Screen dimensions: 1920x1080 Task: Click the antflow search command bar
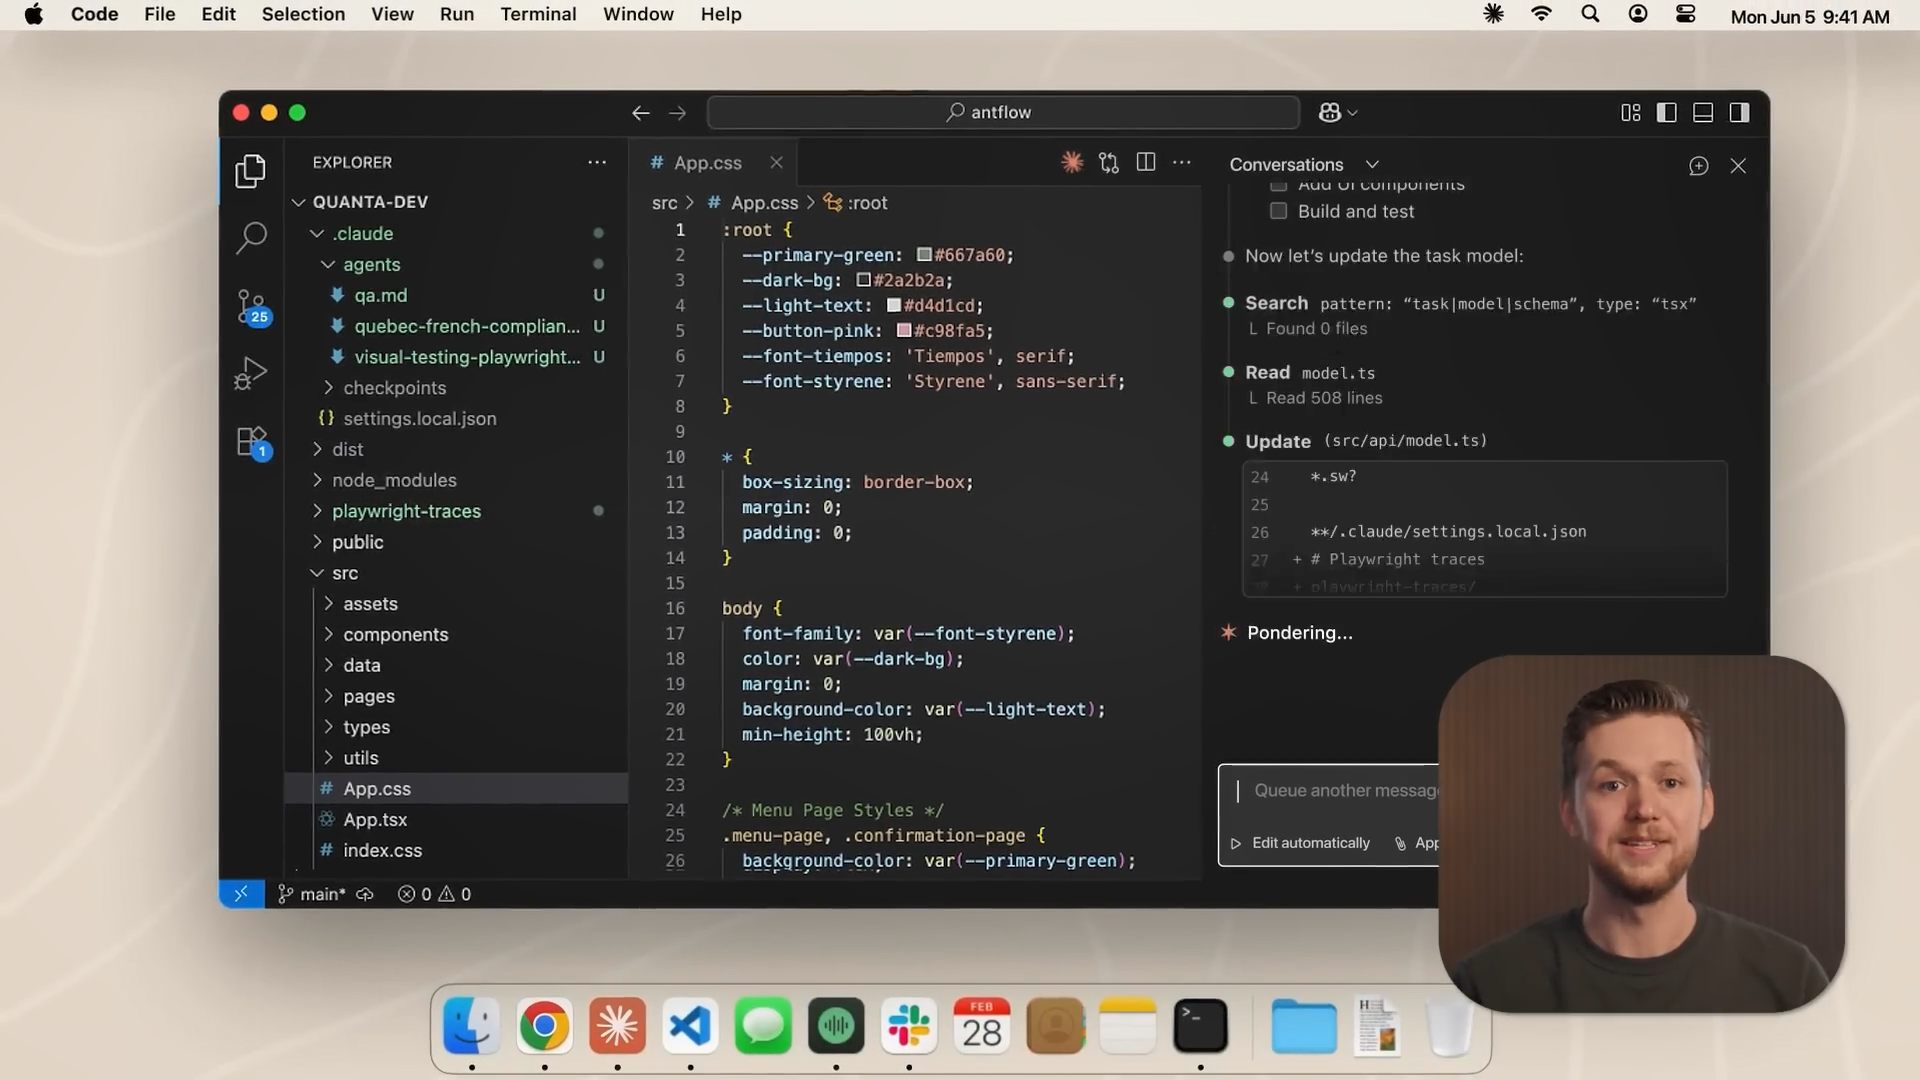[1002, 112]
